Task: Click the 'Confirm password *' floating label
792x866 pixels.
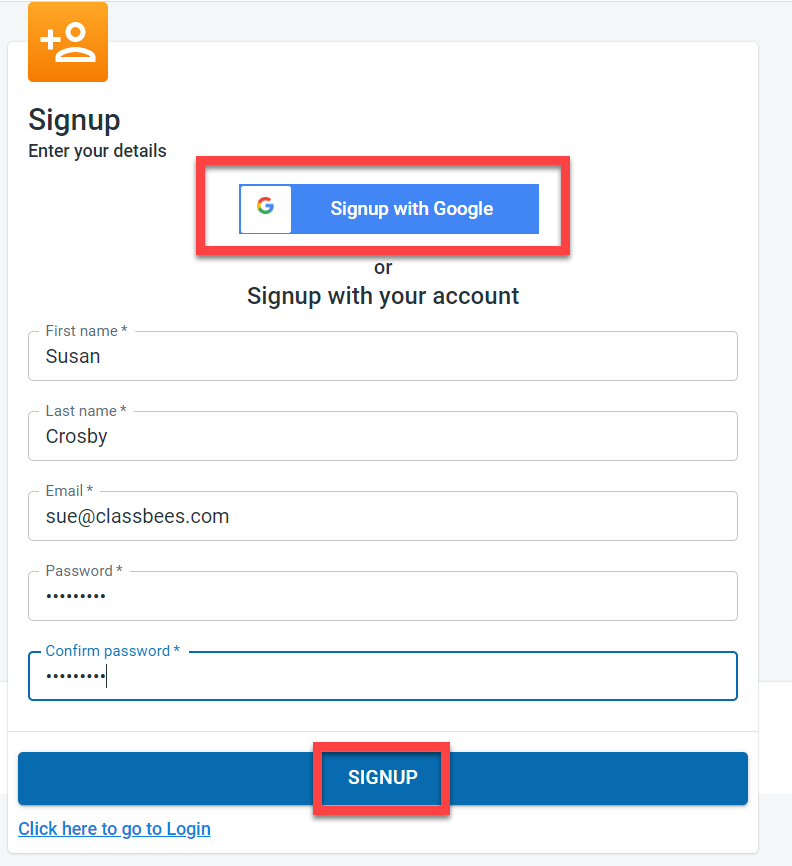Action: [x=112, y=651]
